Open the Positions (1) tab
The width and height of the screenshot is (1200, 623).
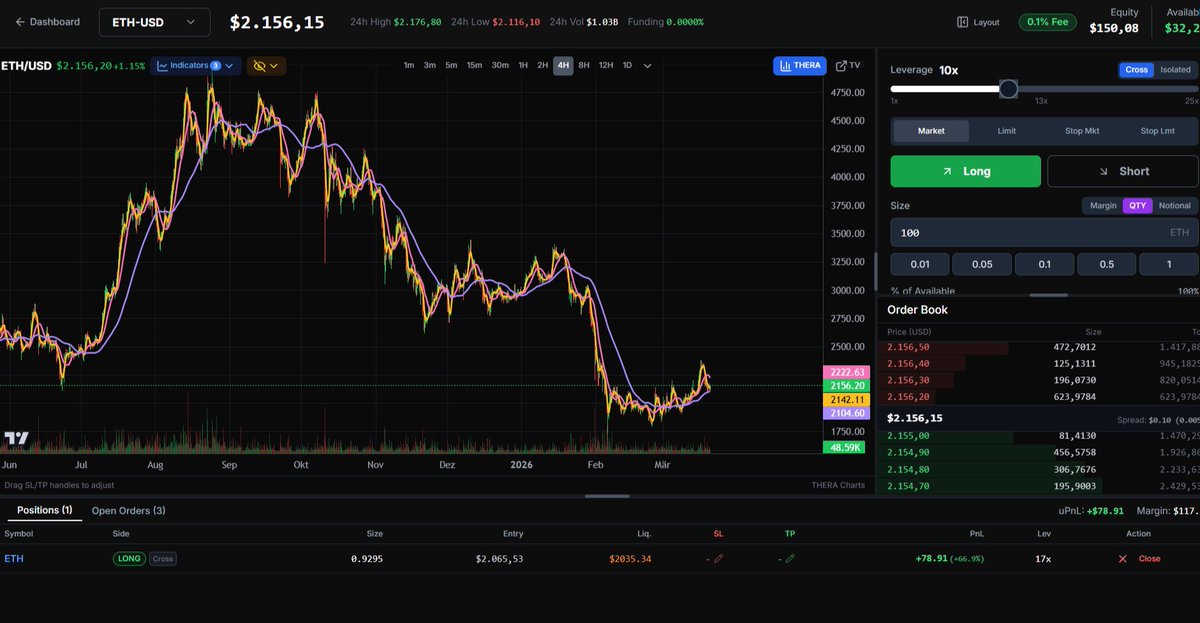click(x=45, y=510)
